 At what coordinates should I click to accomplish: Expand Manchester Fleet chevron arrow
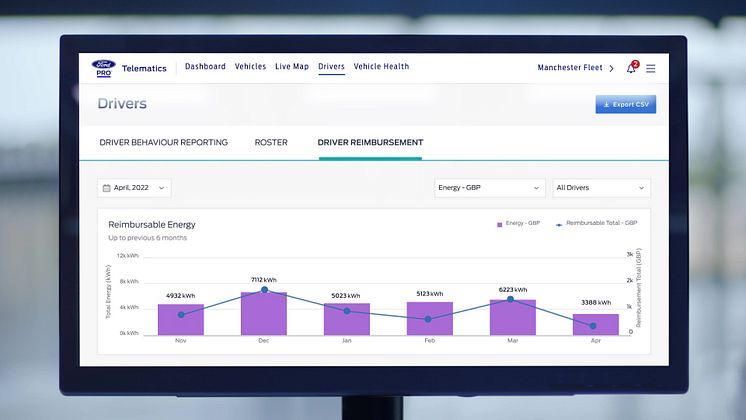[x=612, y=68]
